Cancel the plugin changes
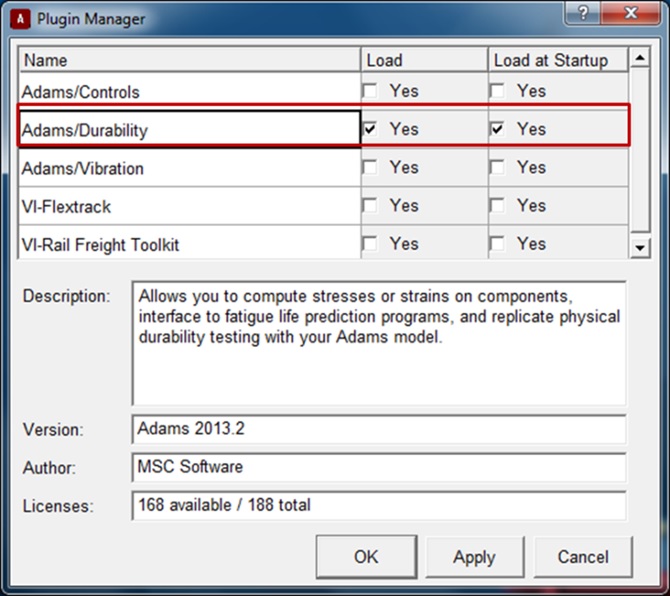 [x=582, y=557]
